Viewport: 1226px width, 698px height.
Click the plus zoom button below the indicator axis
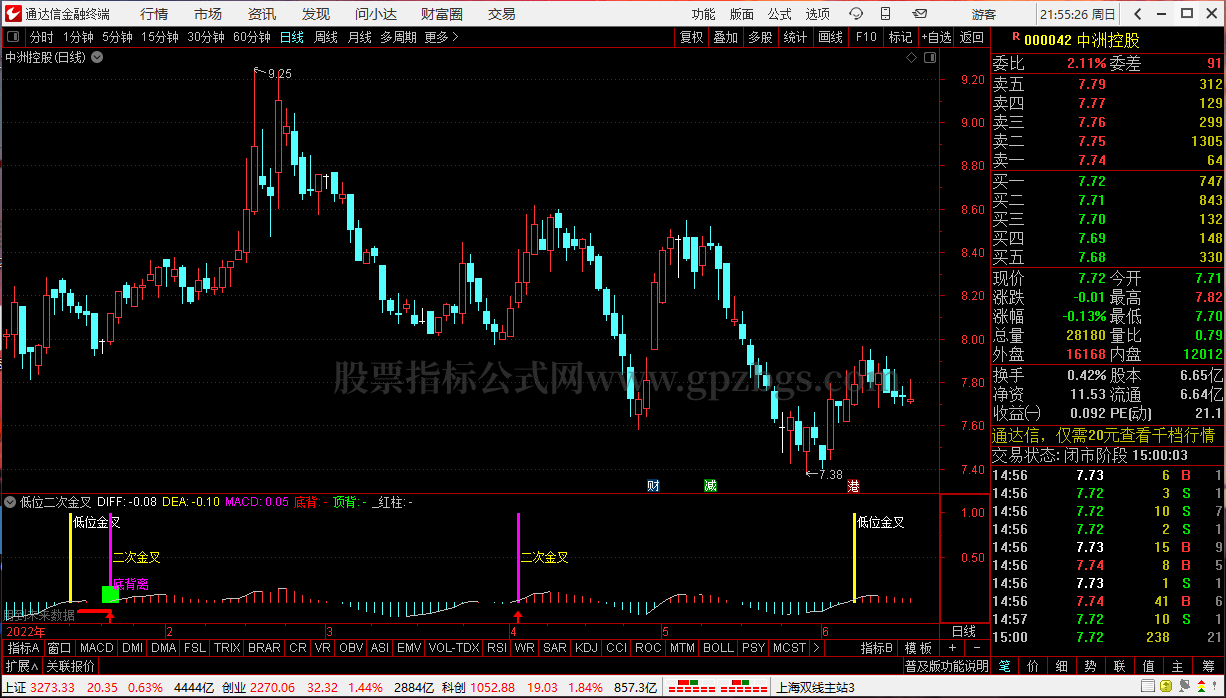951,648
